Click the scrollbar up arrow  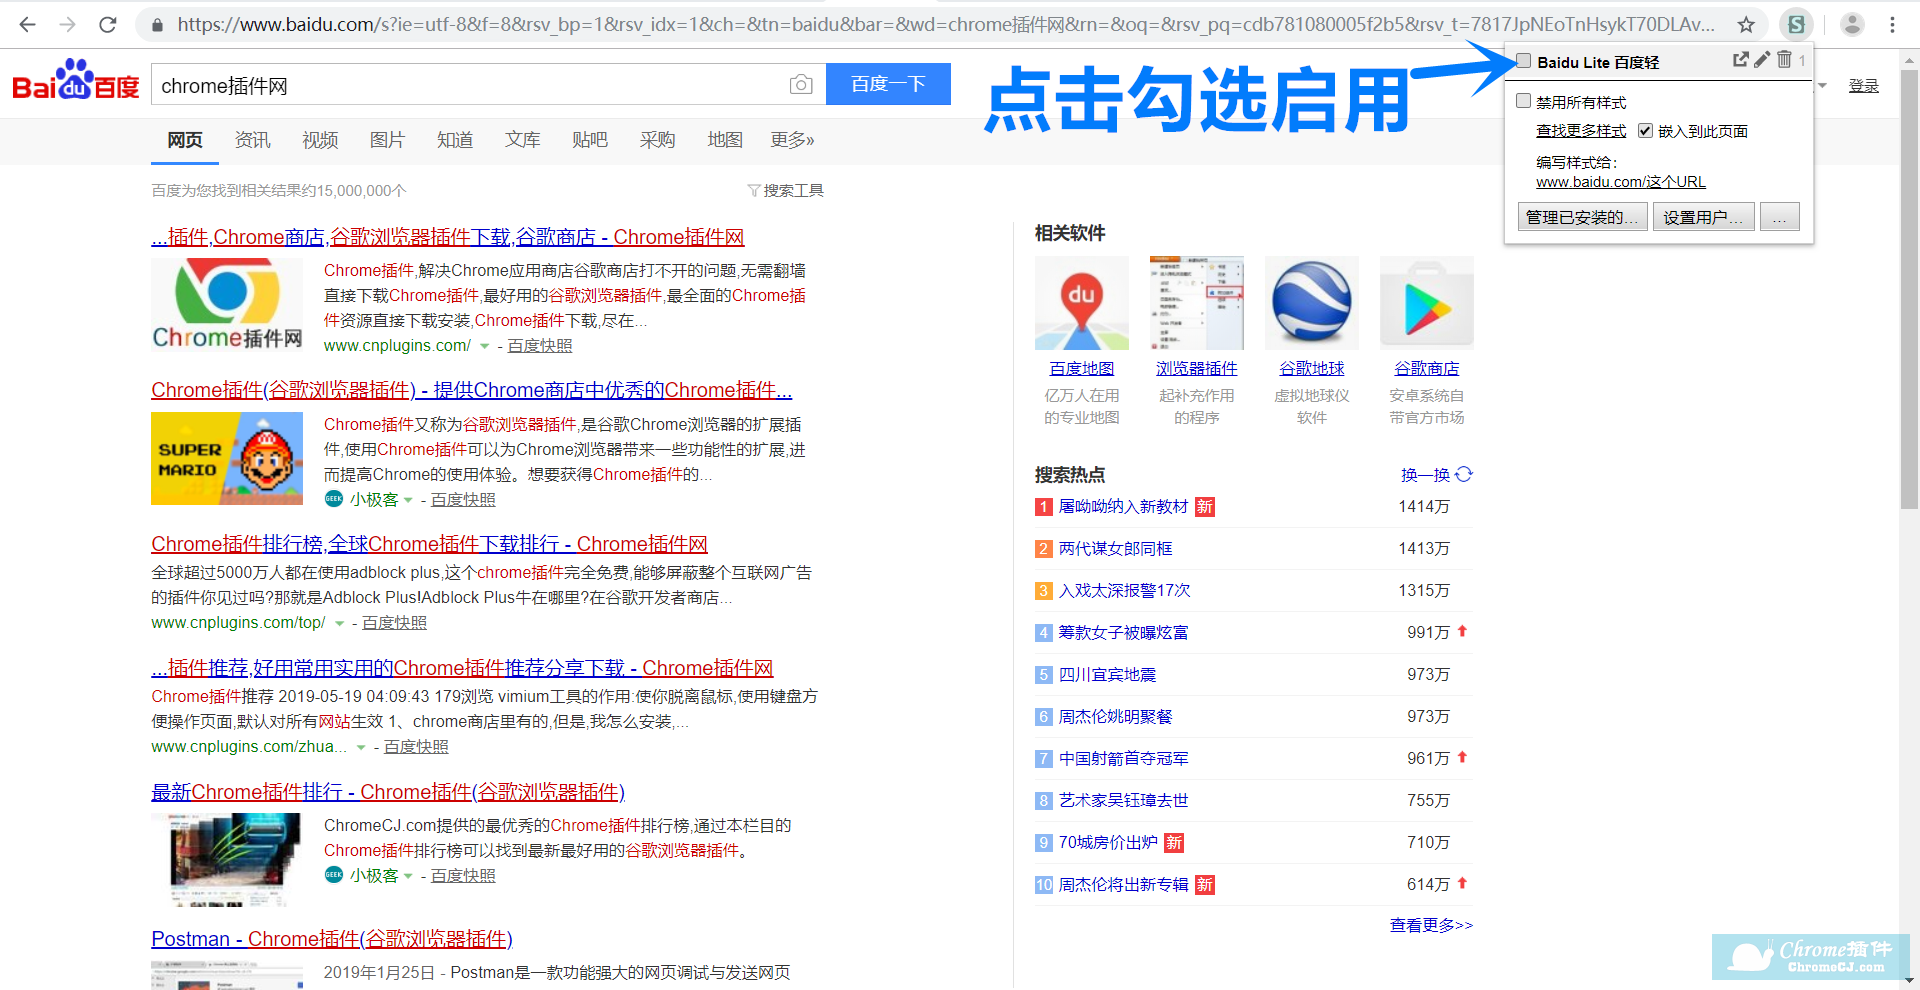[1909, 59]
